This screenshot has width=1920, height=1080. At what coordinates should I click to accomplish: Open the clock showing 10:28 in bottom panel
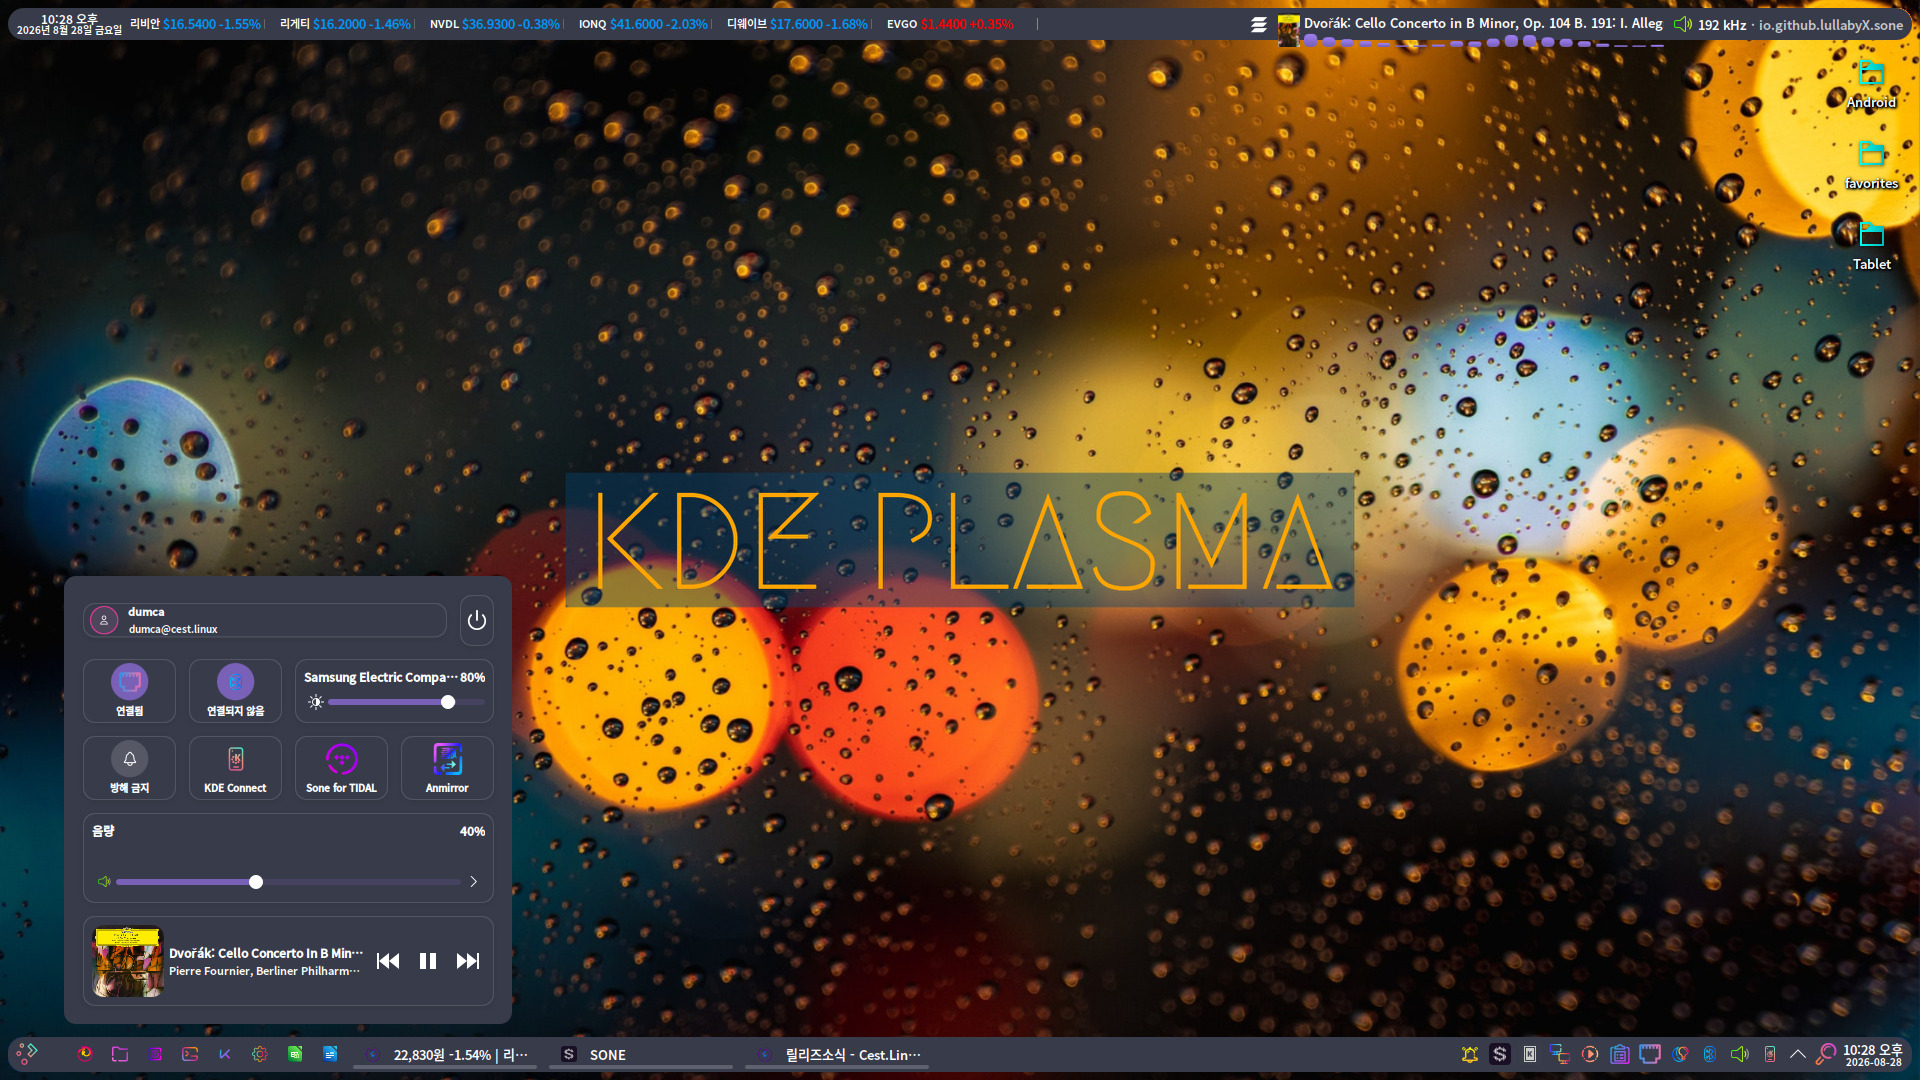click(1873, 1055)
